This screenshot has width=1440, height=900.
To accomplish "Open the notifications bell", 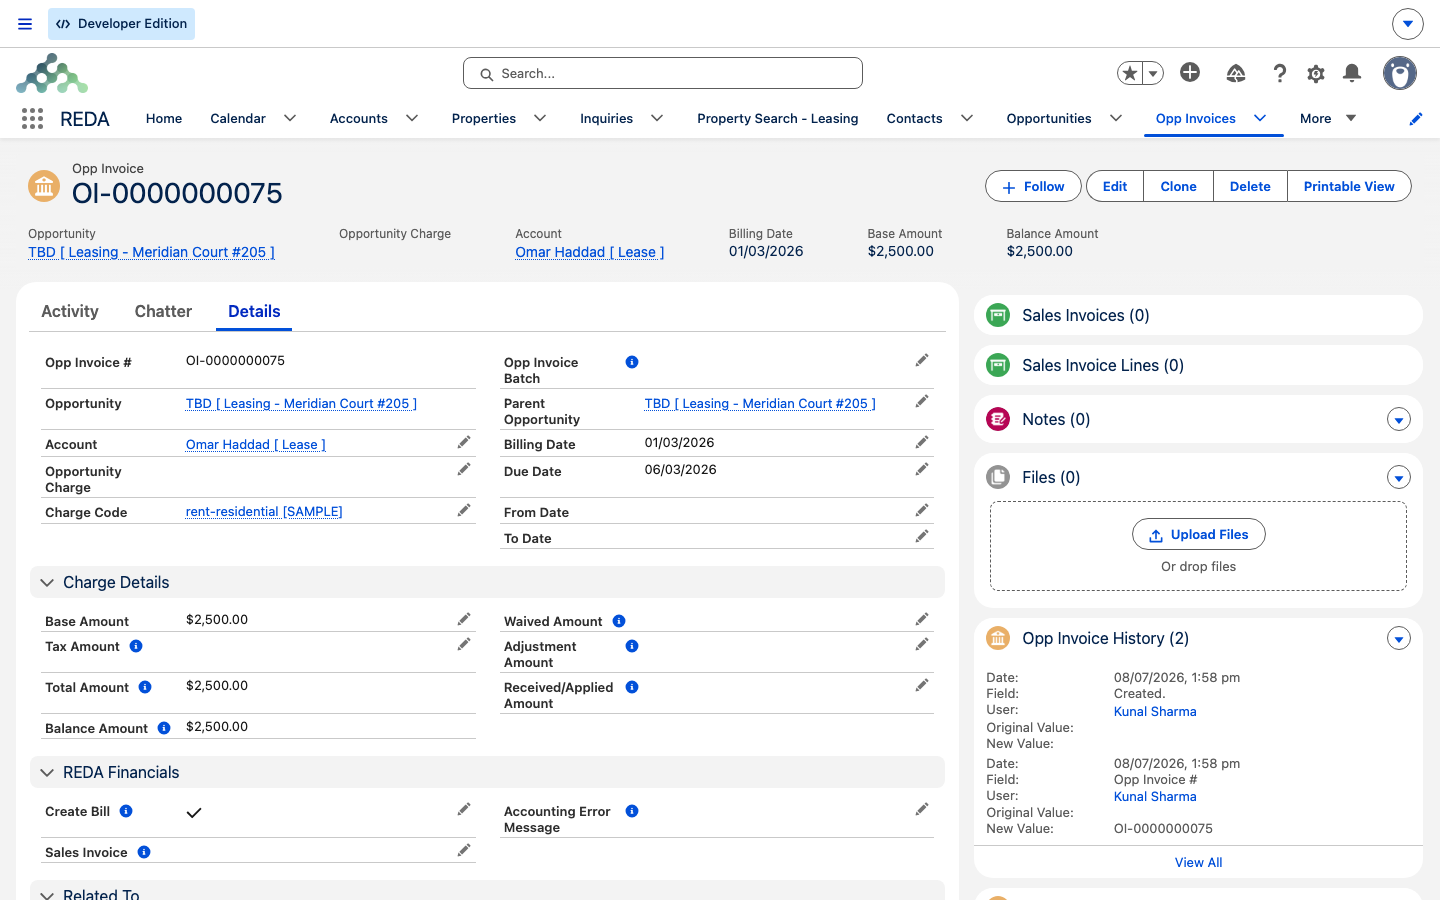I will 1352,73.
